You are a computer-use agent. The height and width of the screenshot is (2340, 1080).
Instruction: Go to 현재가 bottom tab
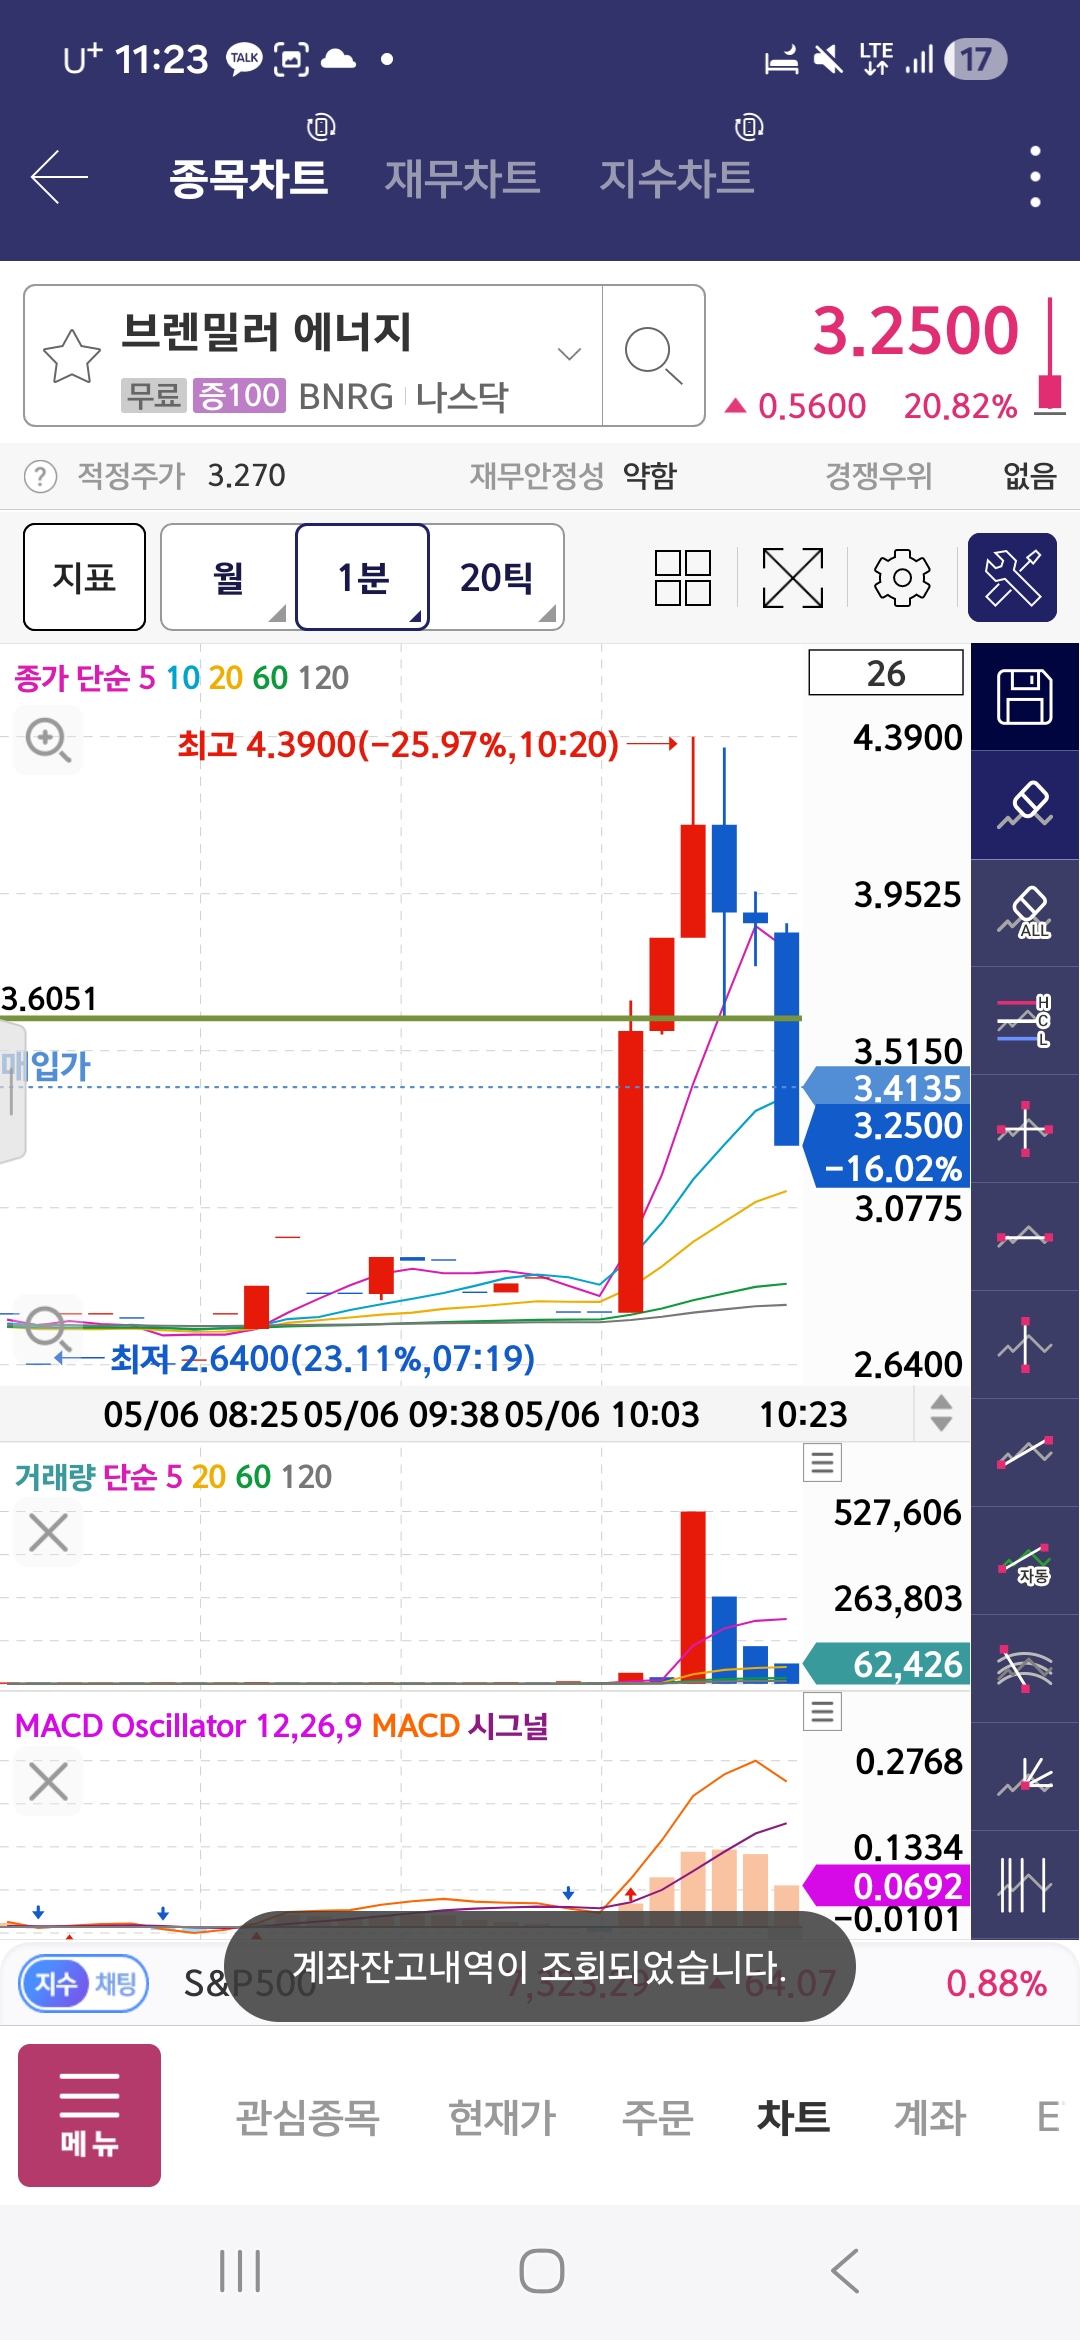(502, 2117)
